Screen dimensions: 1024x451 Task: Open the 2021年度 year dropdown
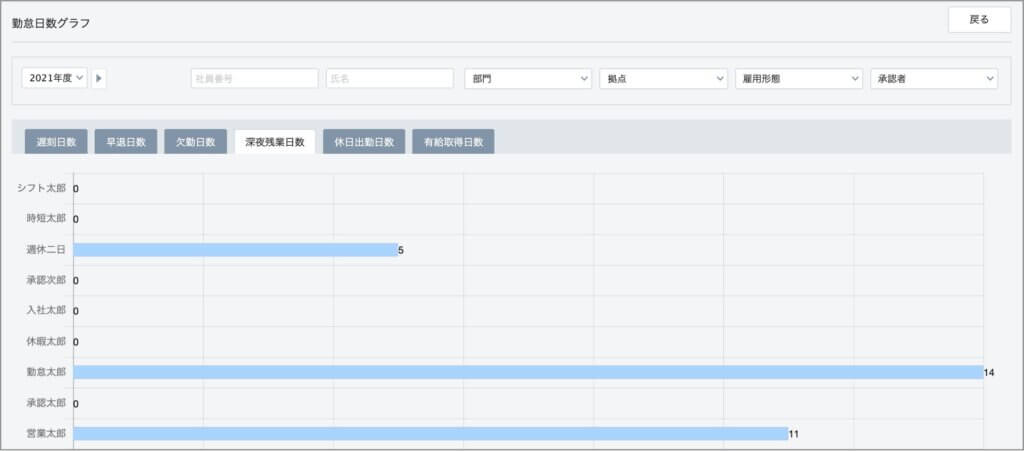[x=54, y=78]
